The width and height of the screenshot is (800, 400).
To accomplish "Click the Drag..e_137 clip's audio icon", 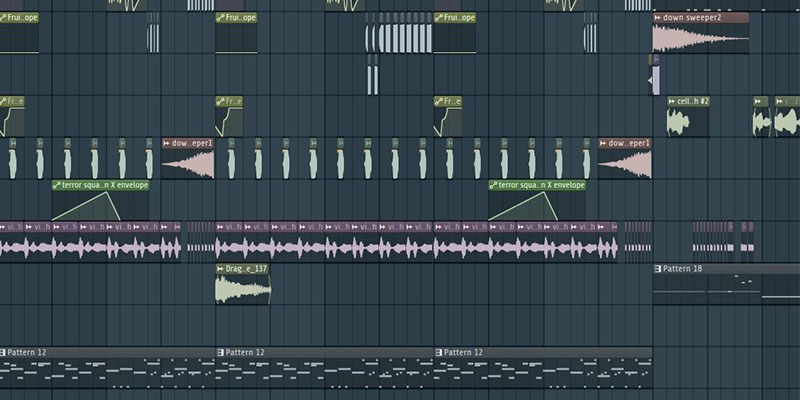I will coord(220,269).
